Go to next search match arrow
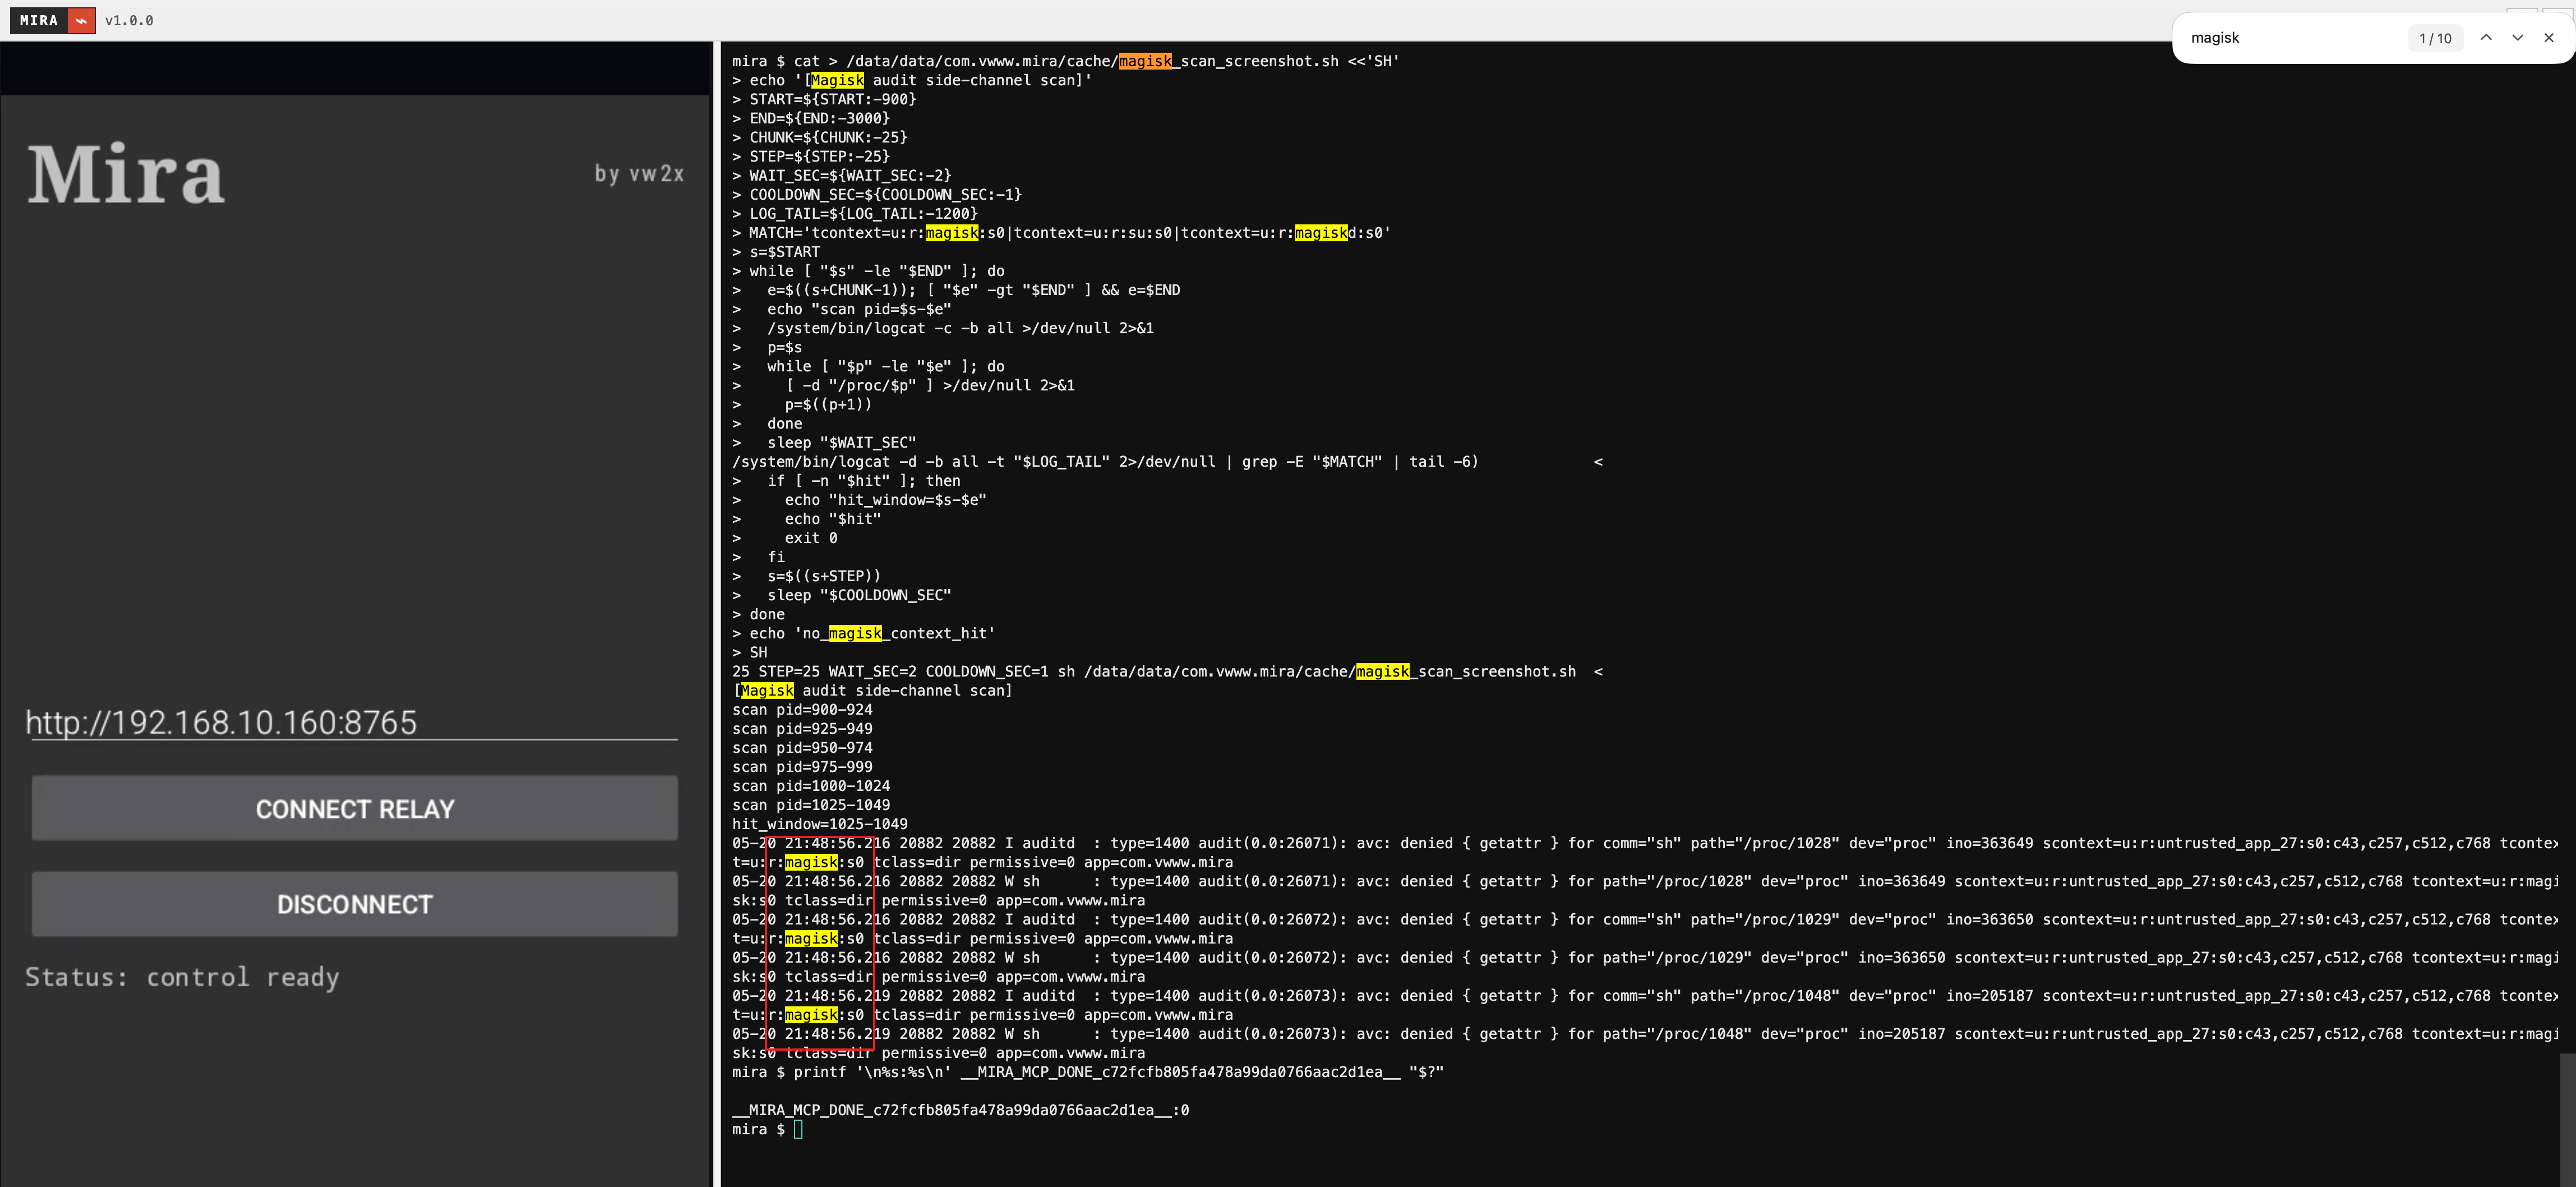2576x1187 pixels. [2518, 38]
